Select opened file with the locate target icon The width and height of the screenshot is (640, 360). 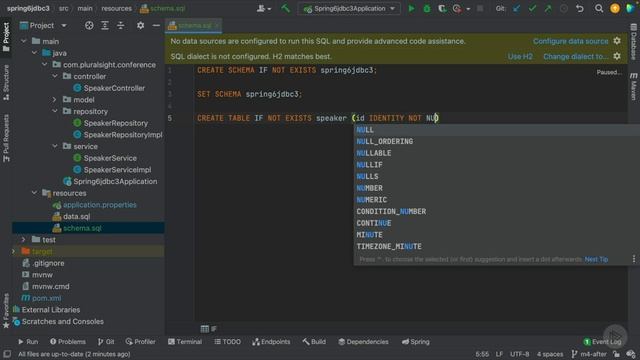click(89, 25)
